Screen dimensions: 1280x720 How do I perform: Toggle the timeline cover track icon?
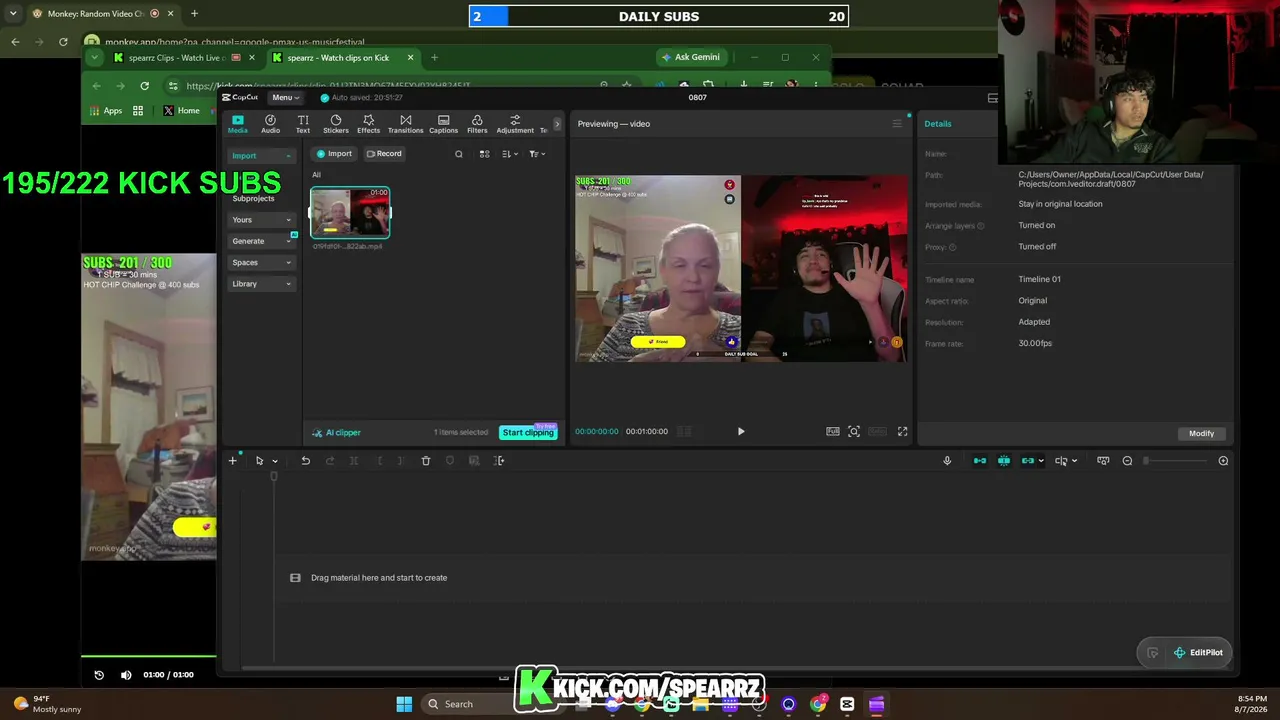tap(1103, 461)
